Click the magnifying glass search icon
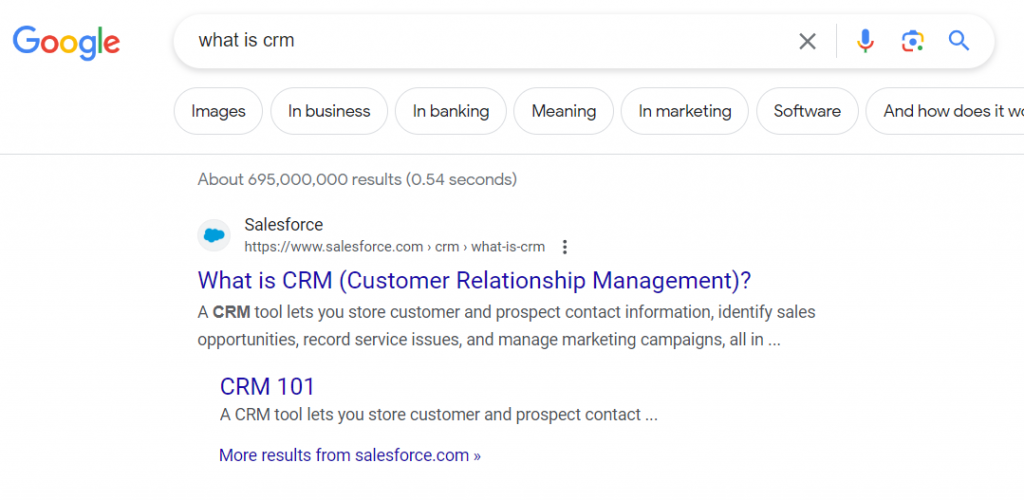Screen dimensions: 1024x500 point(959,41)
